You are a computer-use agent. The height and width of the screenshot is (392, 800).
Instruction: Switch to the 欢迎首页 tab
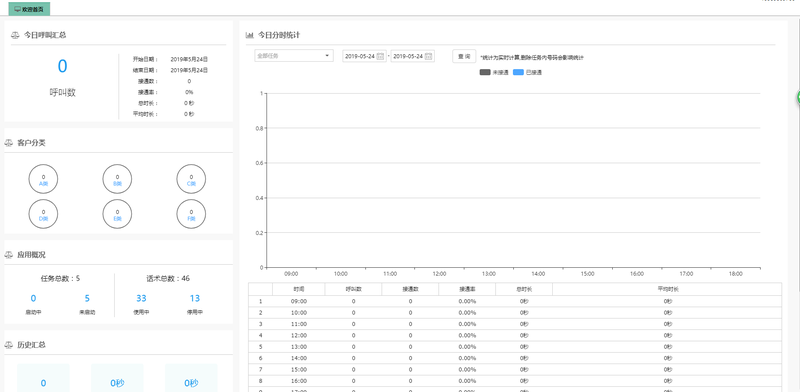point(29,9)
